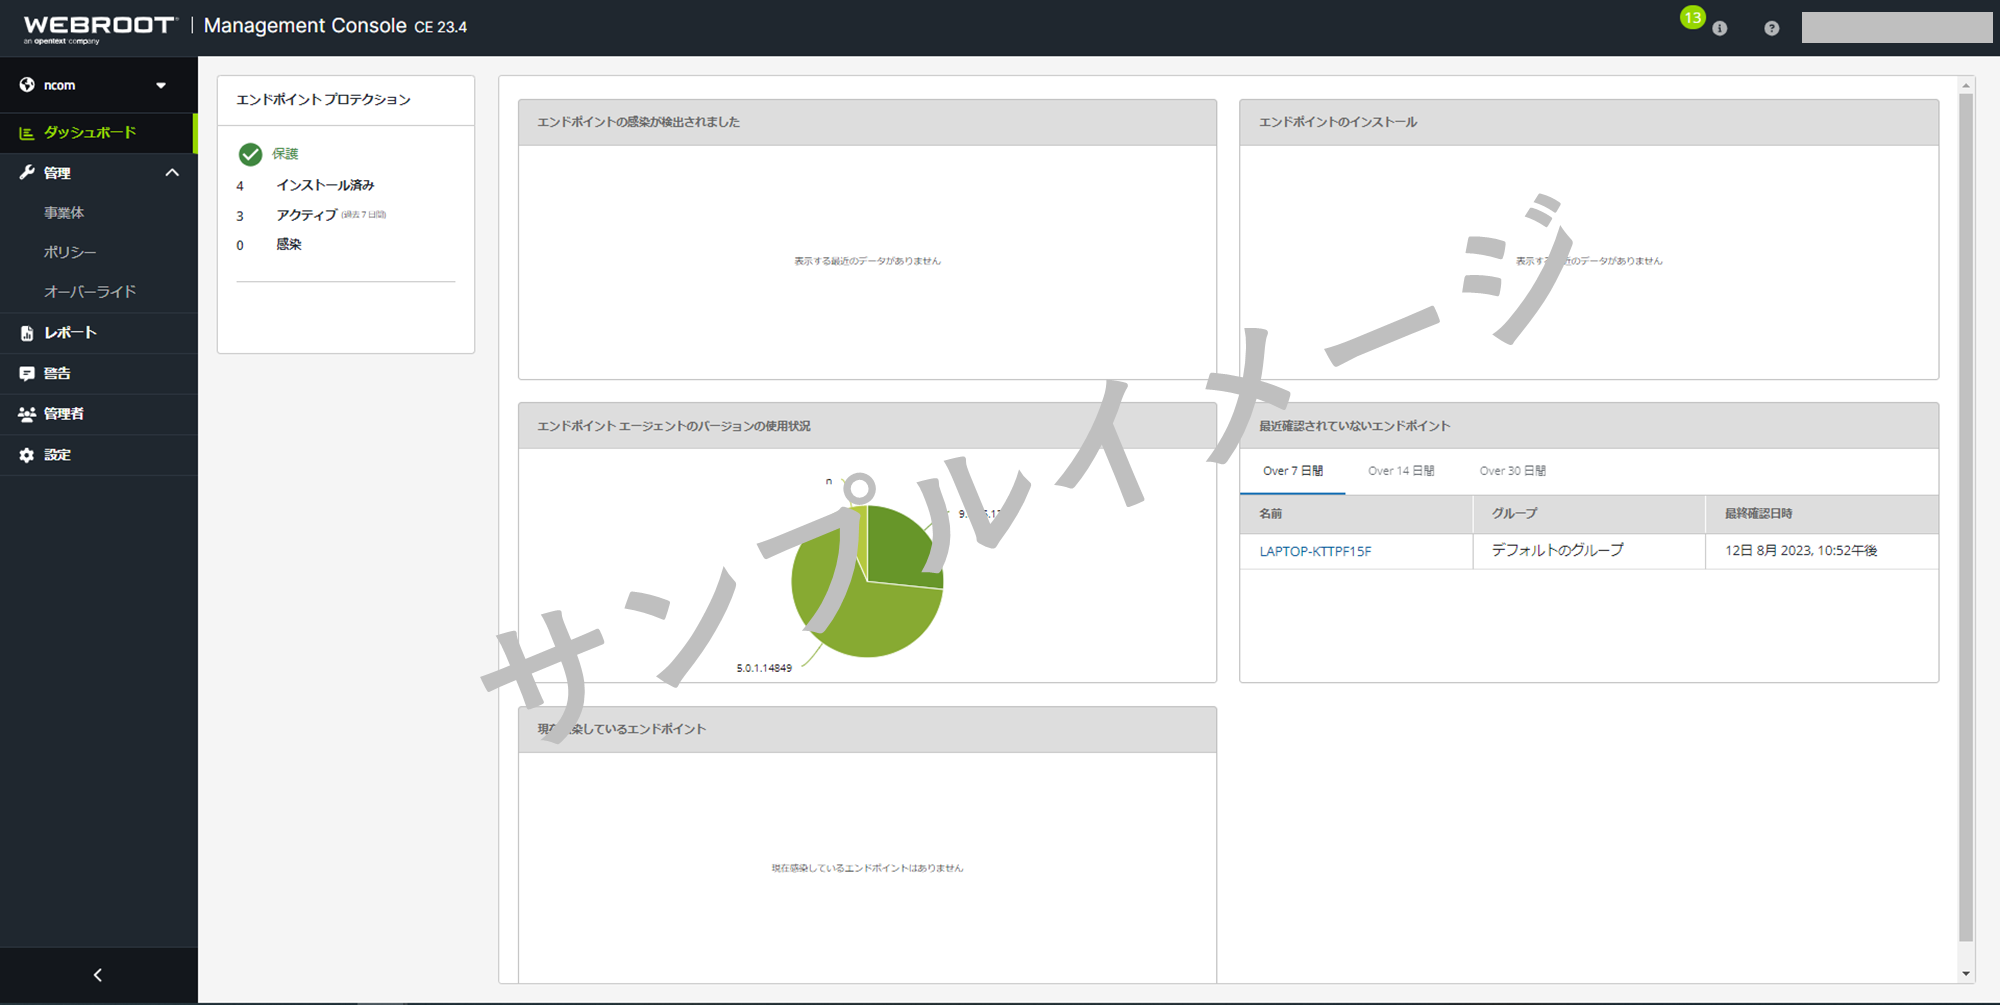The height and width of the screenshot is (1005, 2000).
Task: Click the report document icon
Action: (27, 333)
